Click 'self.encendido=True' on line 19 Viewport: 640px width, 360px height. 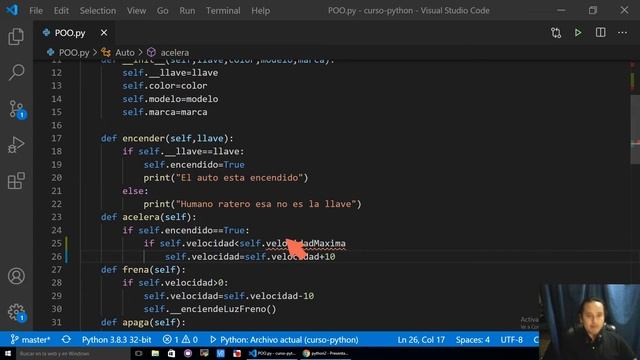pyautogui.click(x=194, y=165)
